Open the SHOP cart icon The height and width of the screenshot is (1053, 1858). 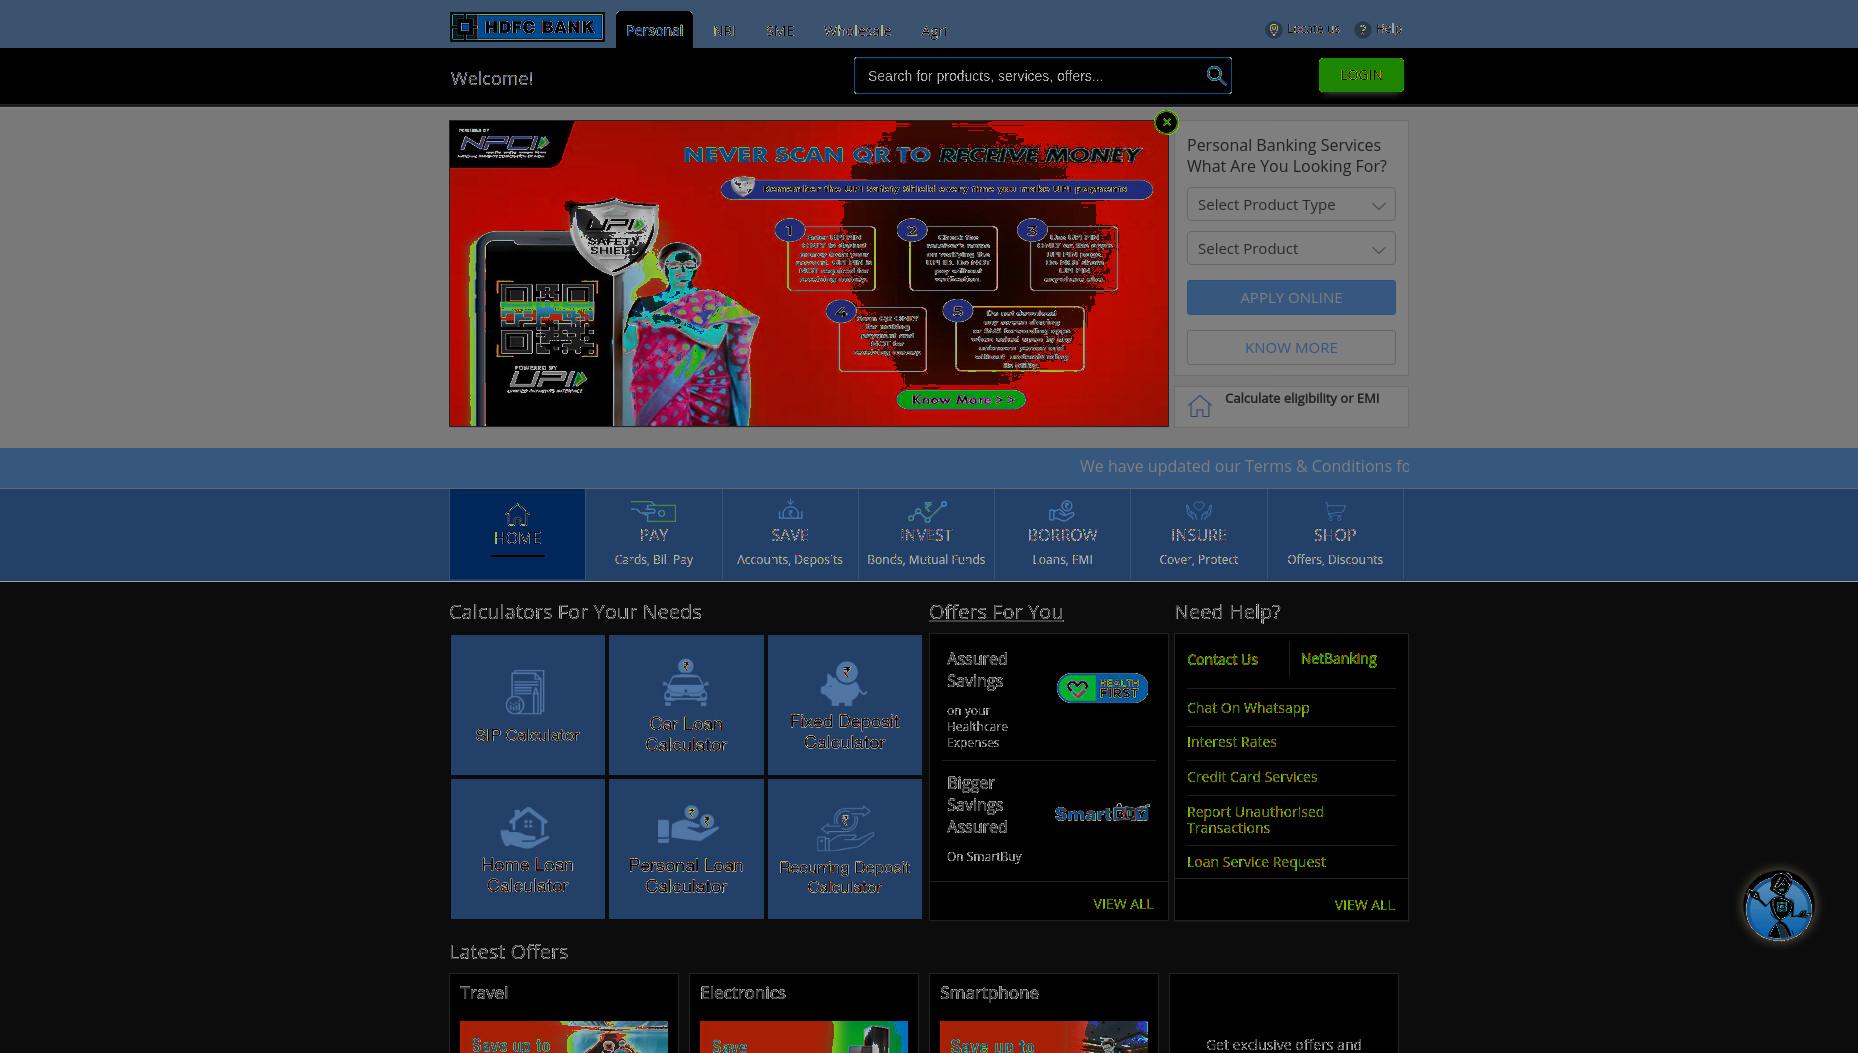coord(1335,511)
